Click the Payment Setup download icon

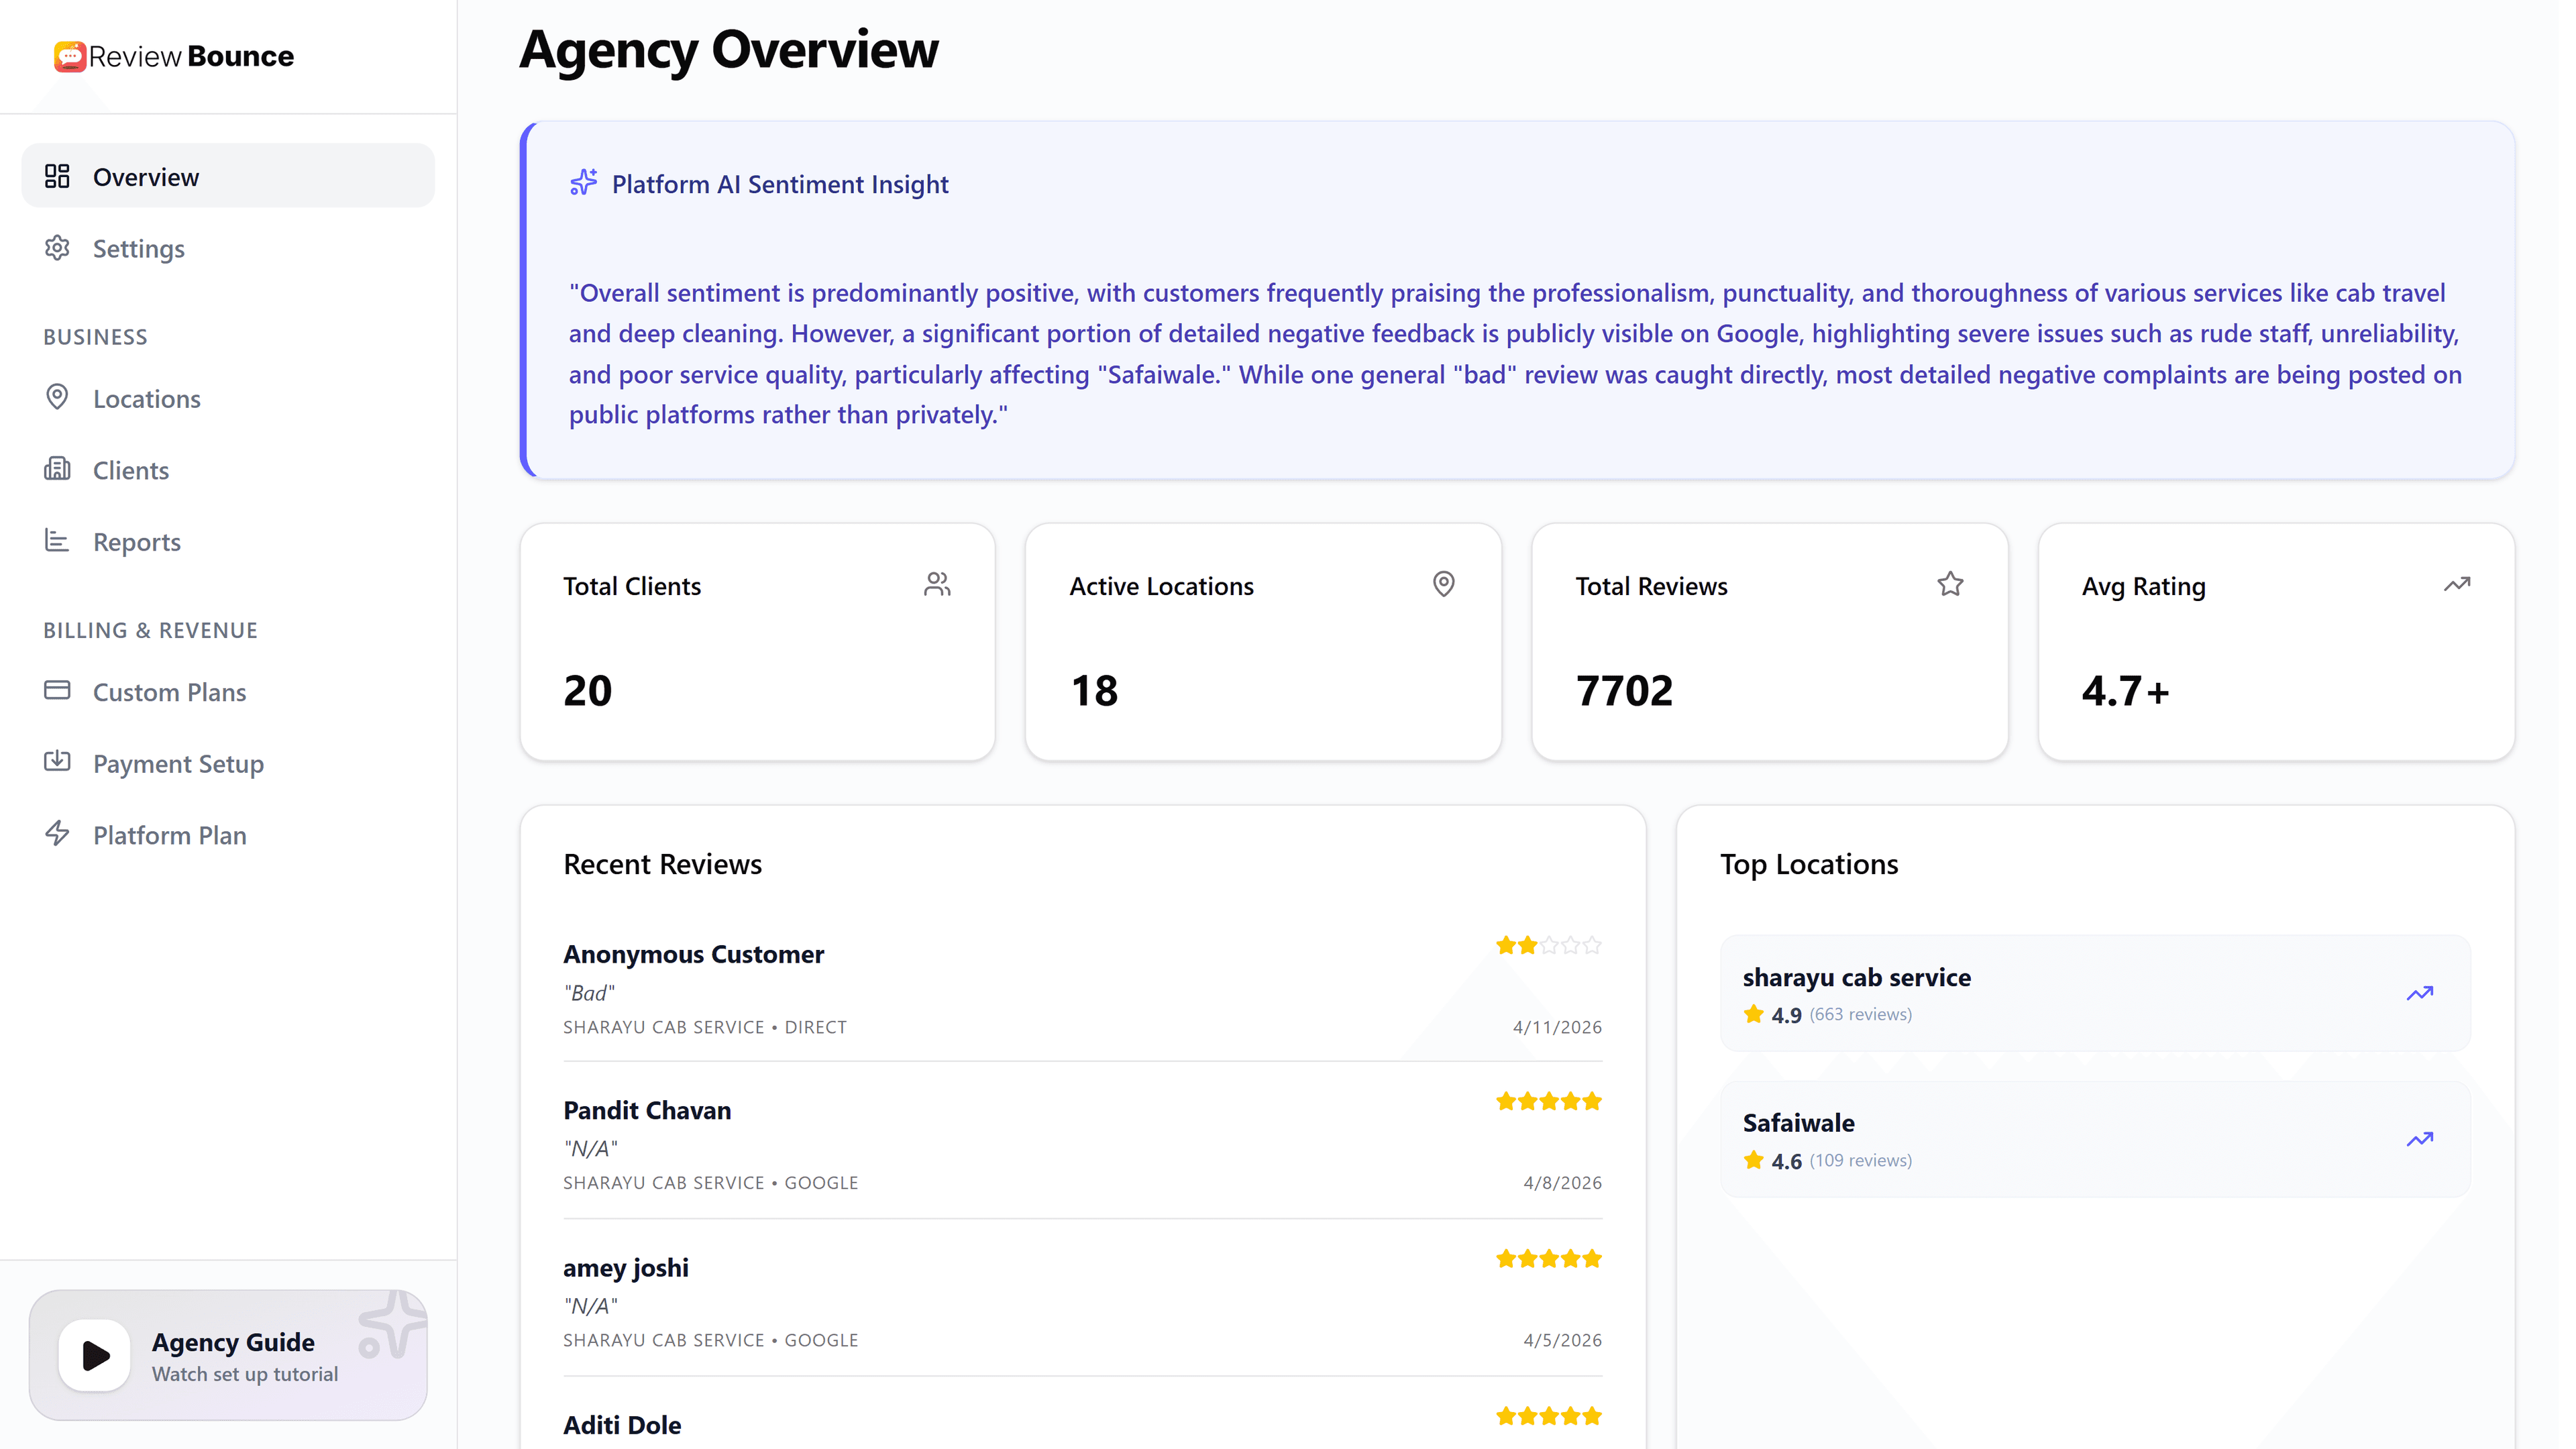point(57,761)
